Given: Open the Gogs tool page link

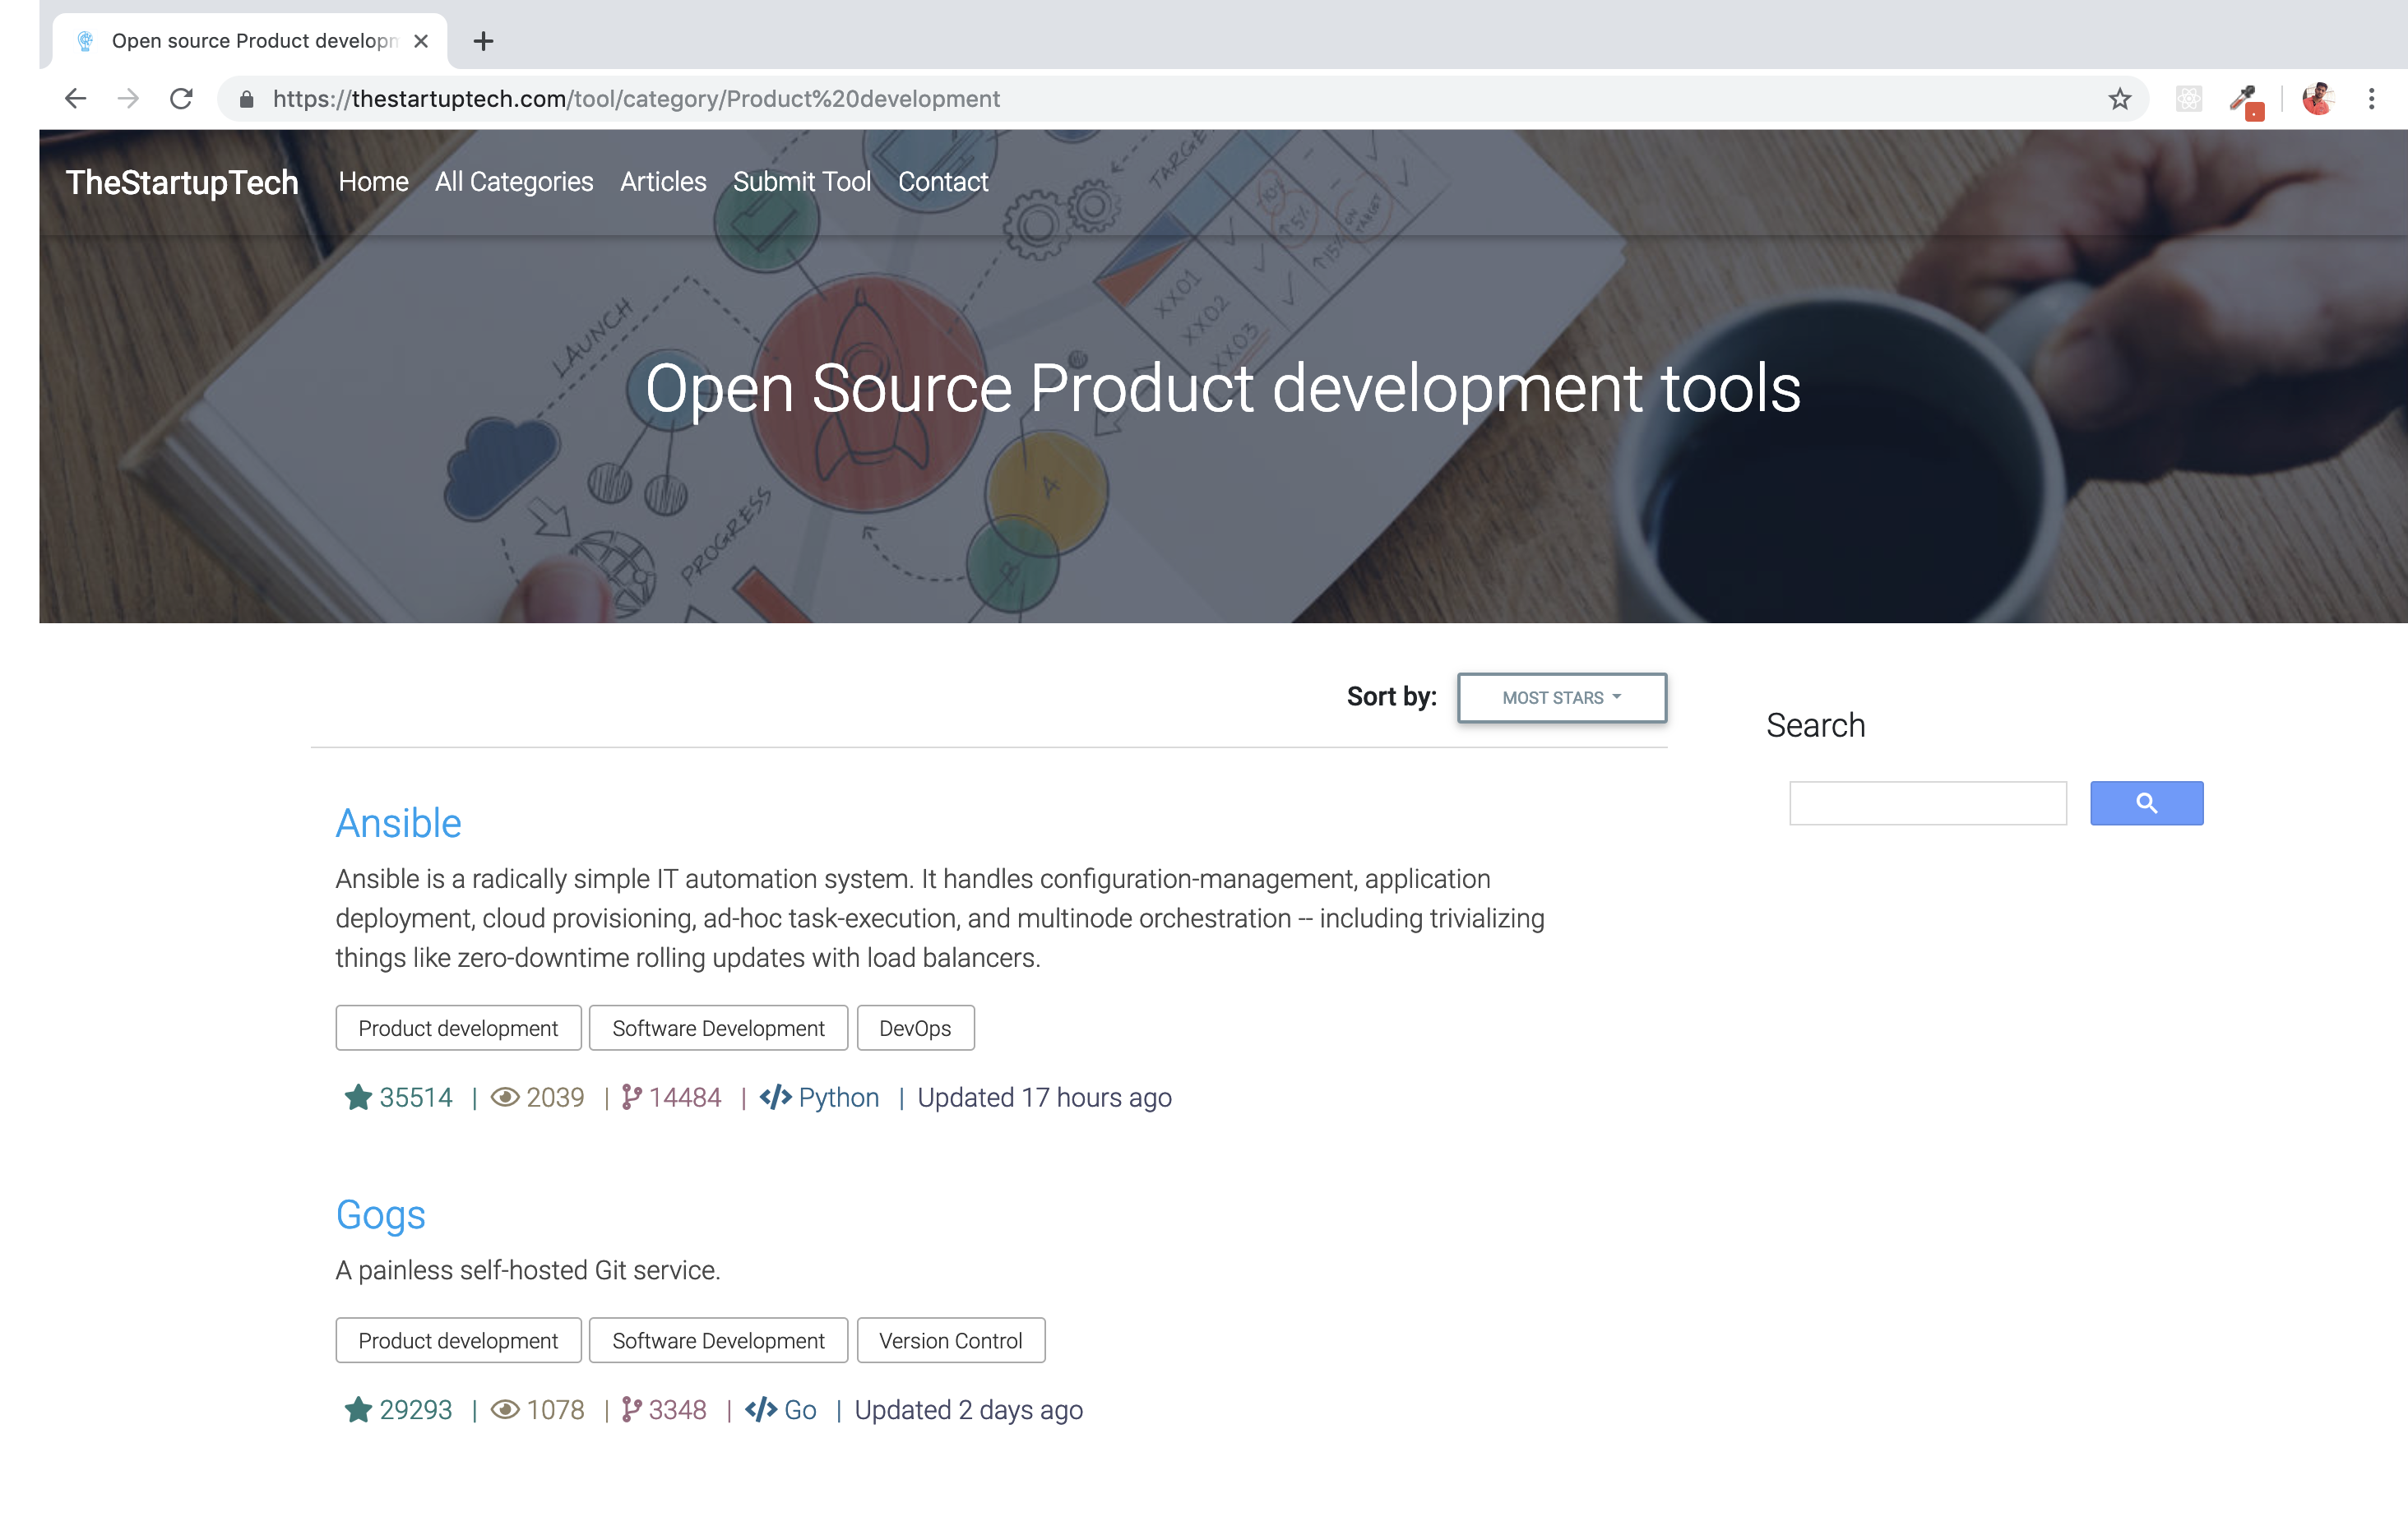Looking at the screenshot, I should (380, 1215).
